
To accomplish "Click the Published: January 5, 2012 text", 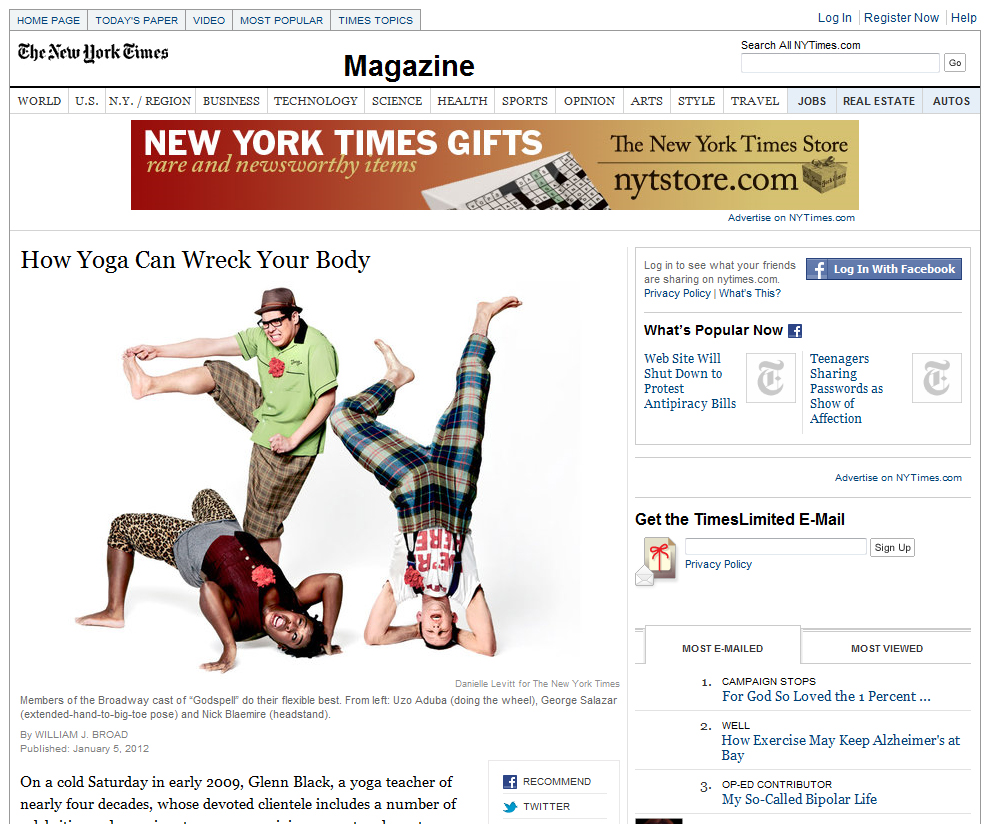I will 85,748.
